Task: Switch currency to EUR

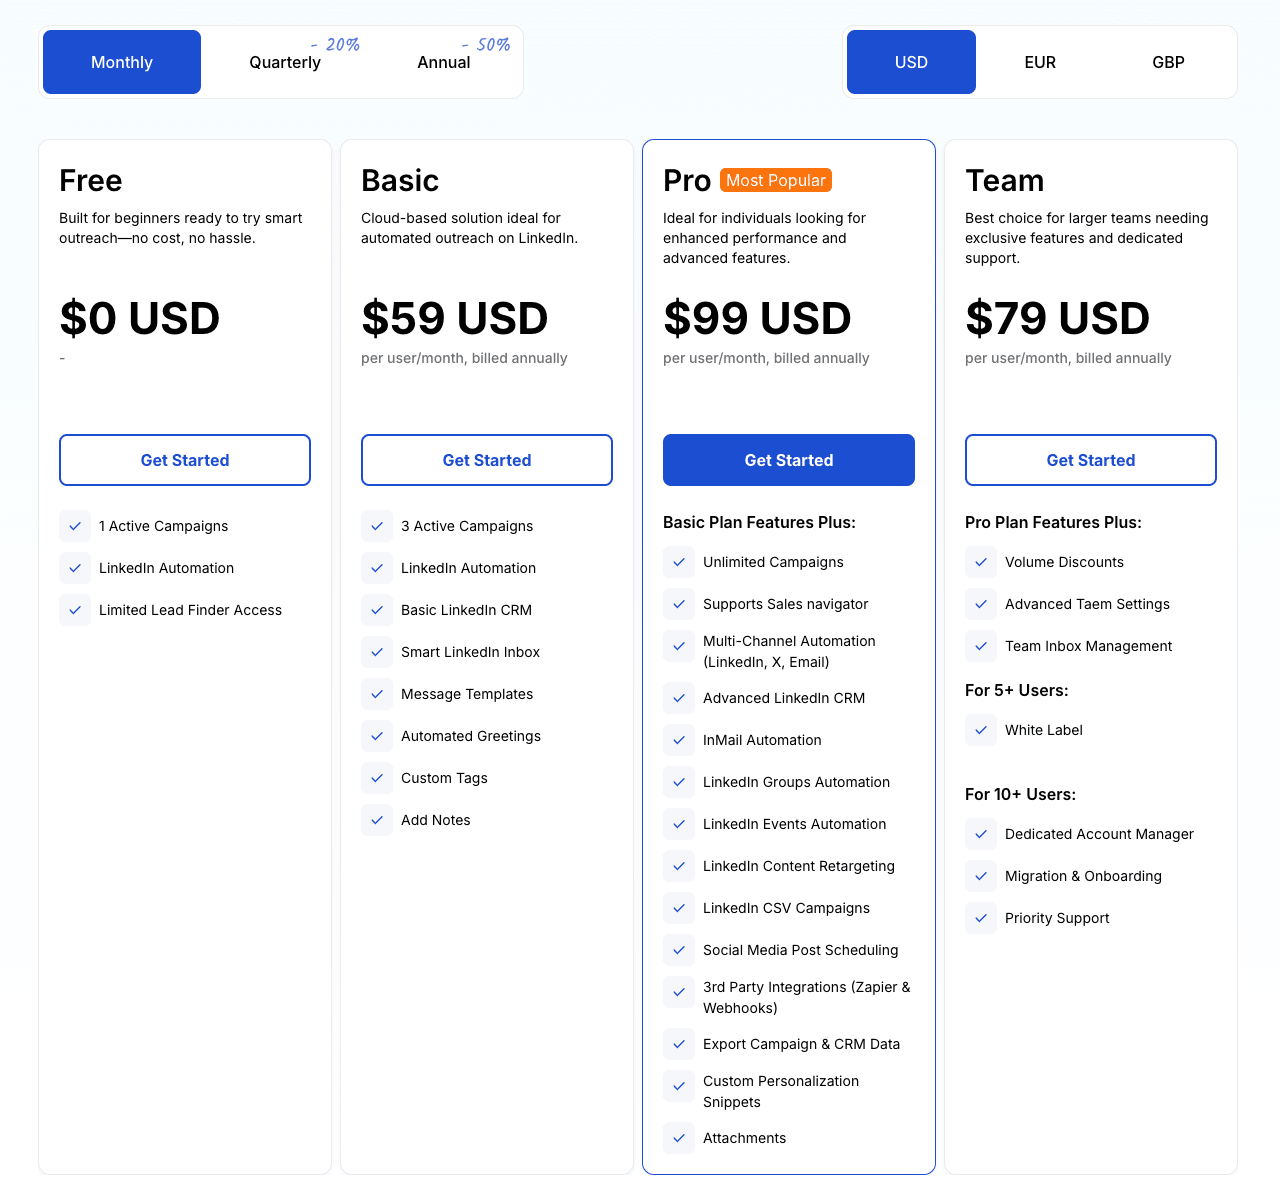Action: [x=1040, y=62]
